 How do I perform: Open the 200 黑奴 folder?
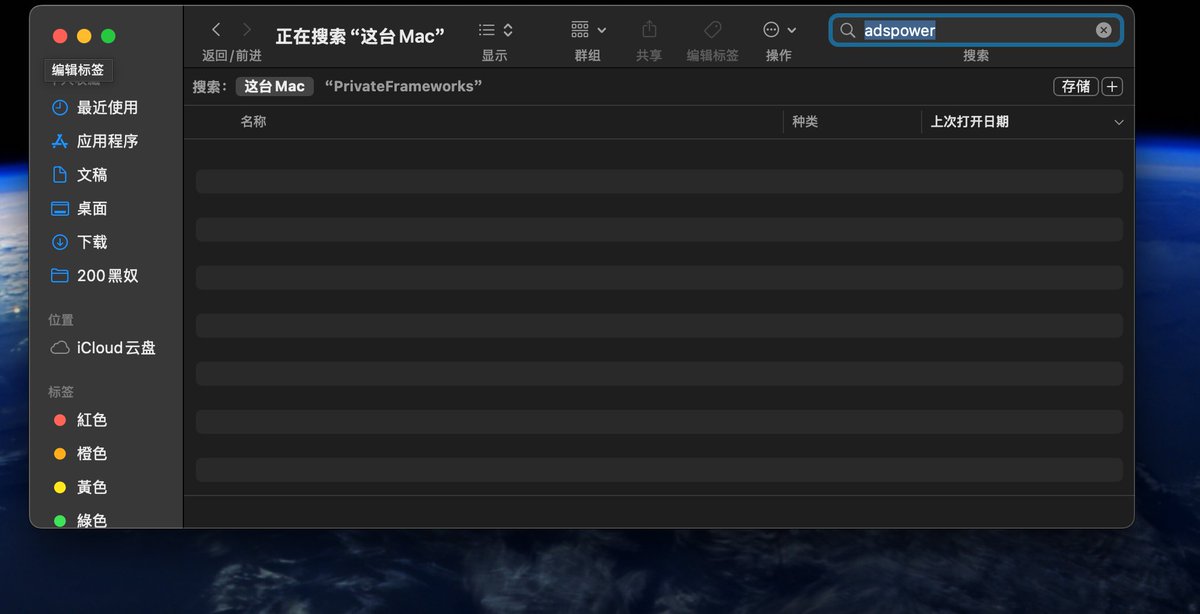coord(108,276)
